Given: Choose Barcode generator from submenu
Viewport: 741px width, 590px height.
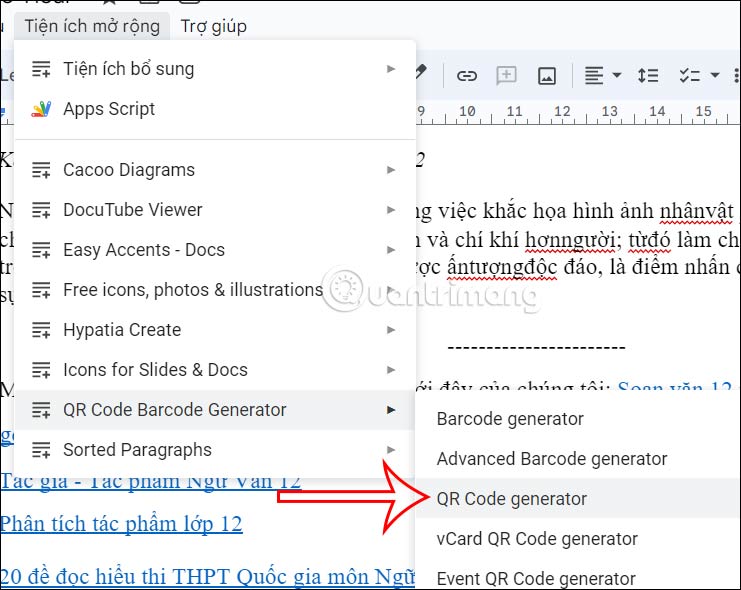Looking at the screenshot, I should pyautogui.click(x=578, y=419).
